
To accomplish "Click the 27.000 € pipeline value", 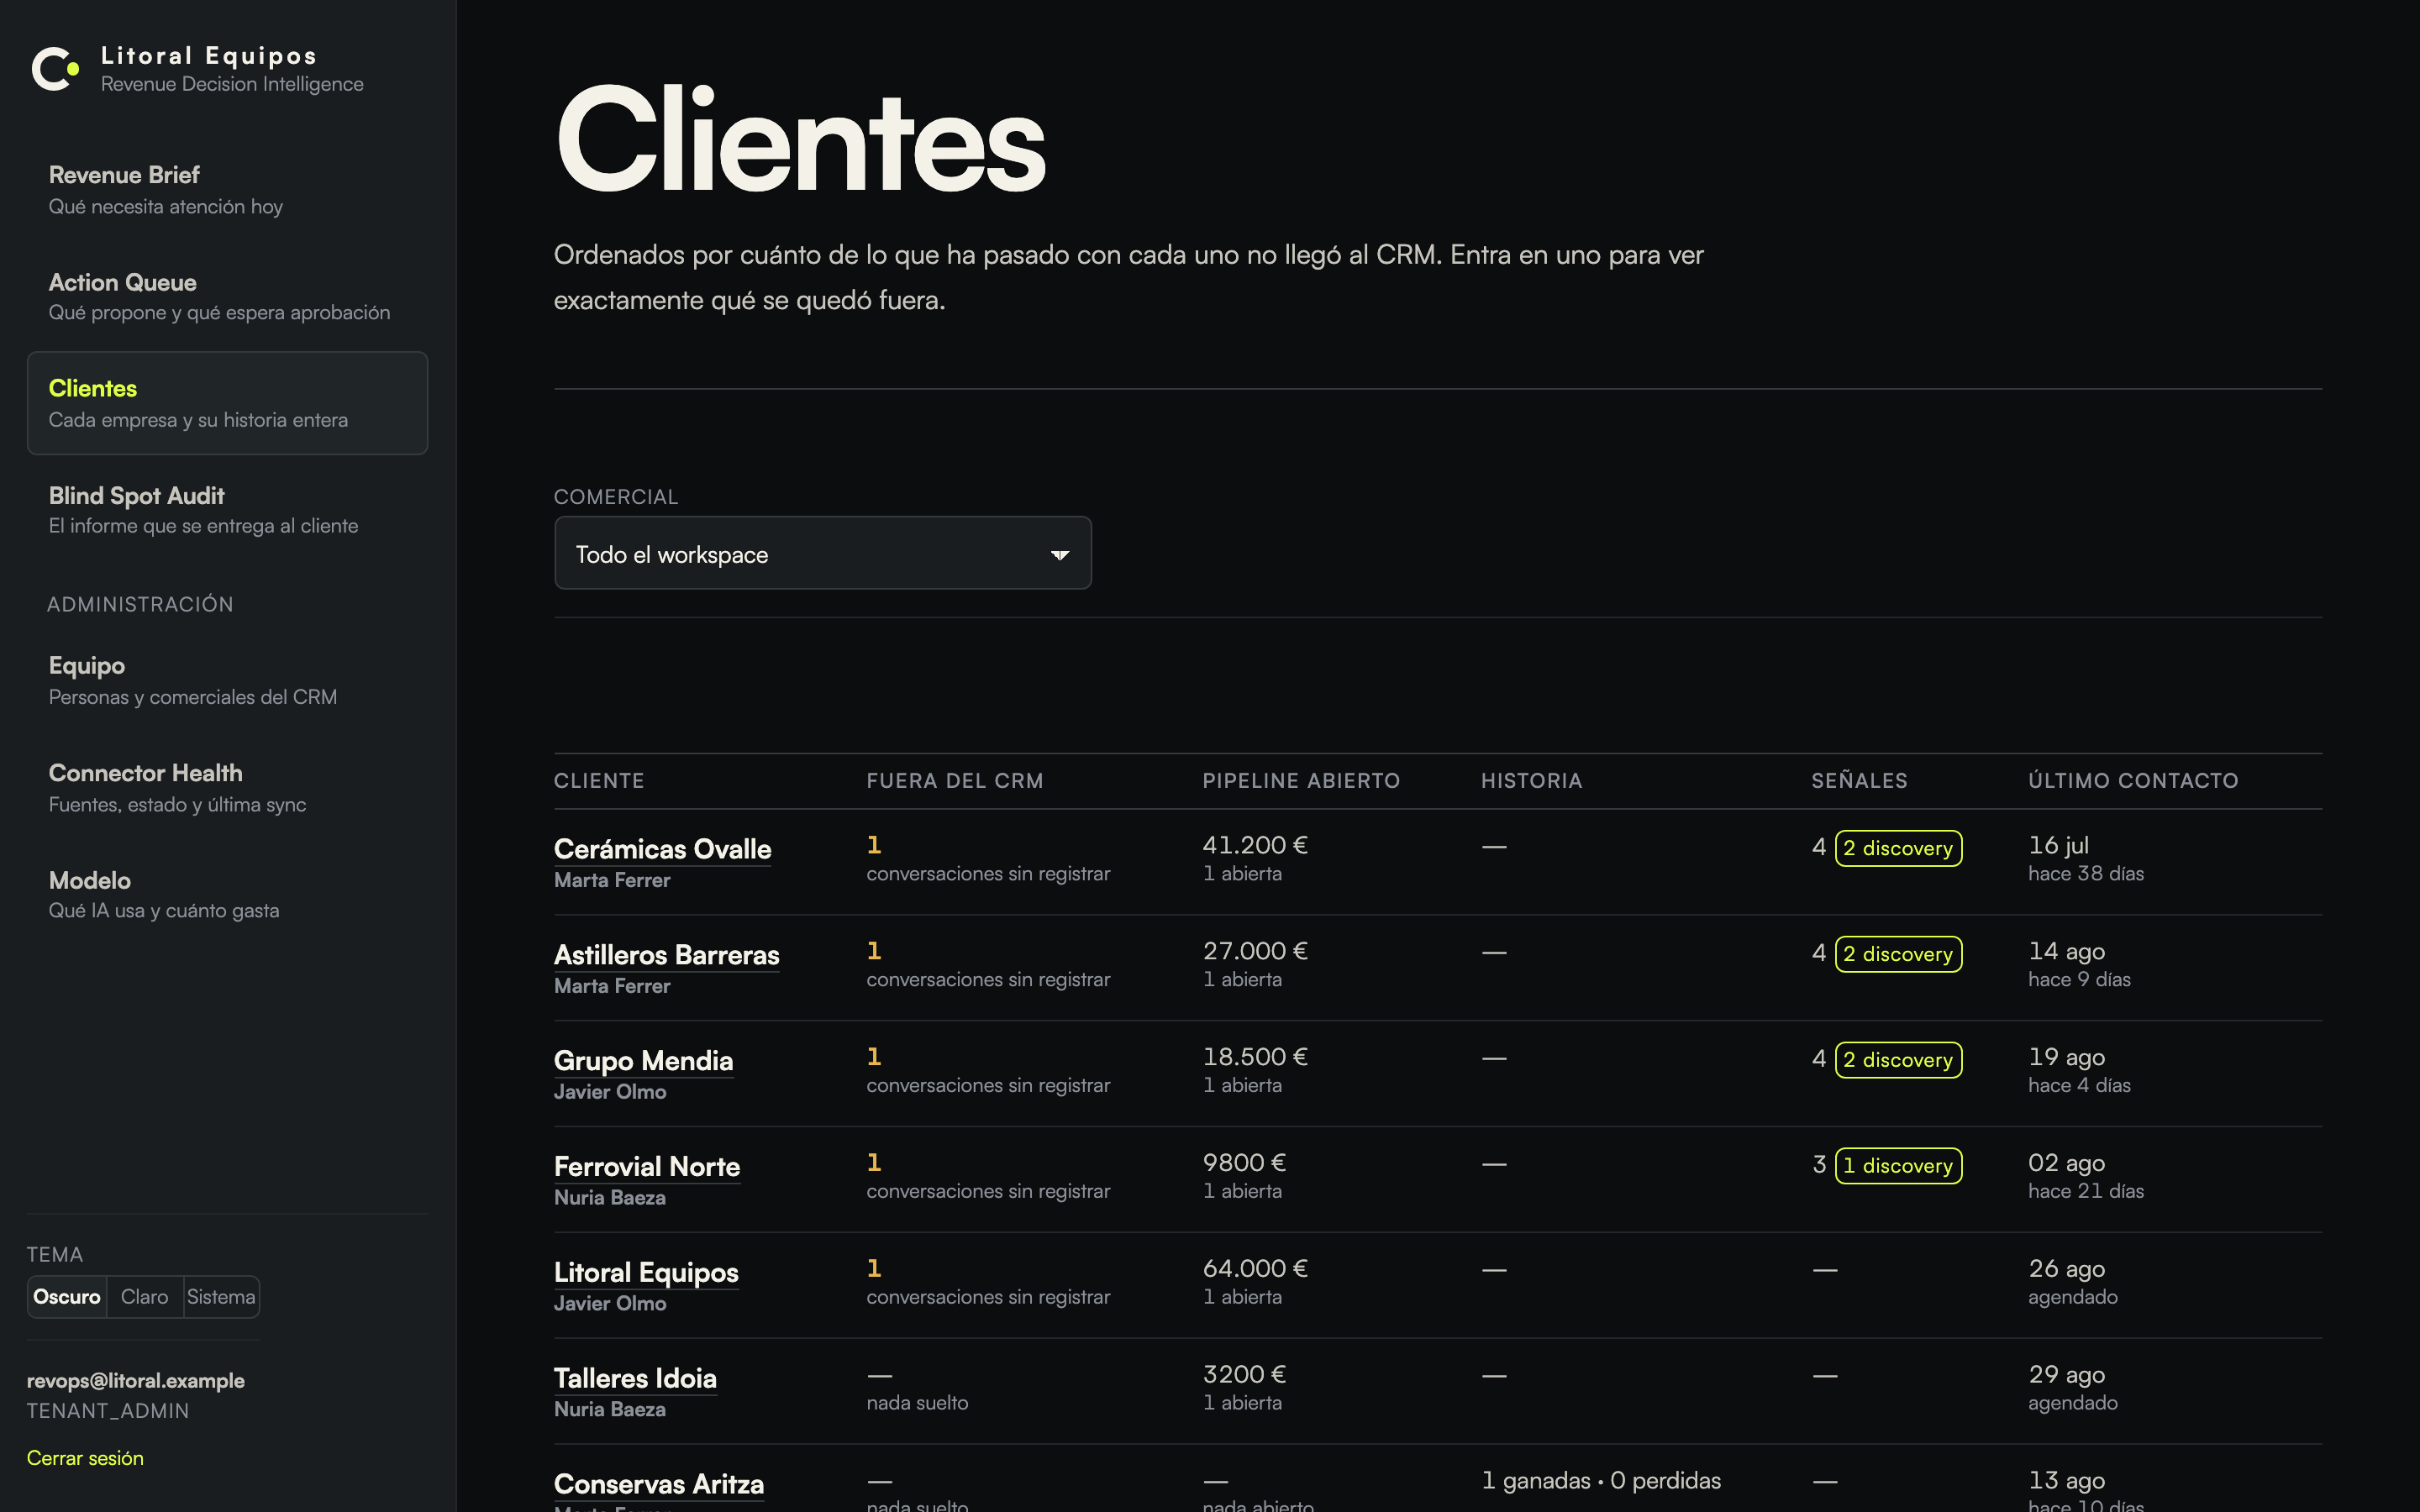I will pyautogui.click(x=1255, y=952).
